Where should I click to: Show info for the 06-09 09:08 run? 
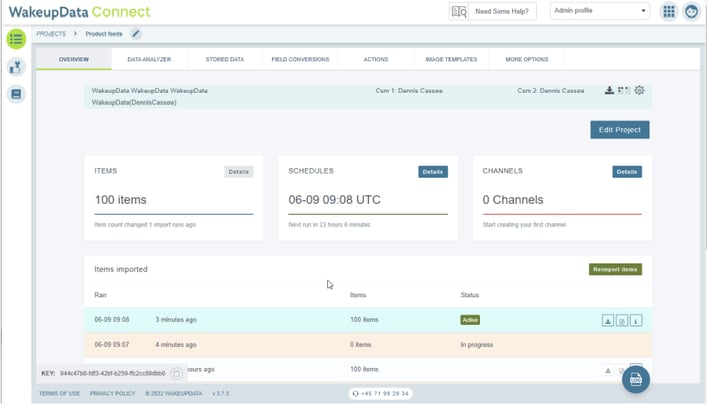pos(636,321)
